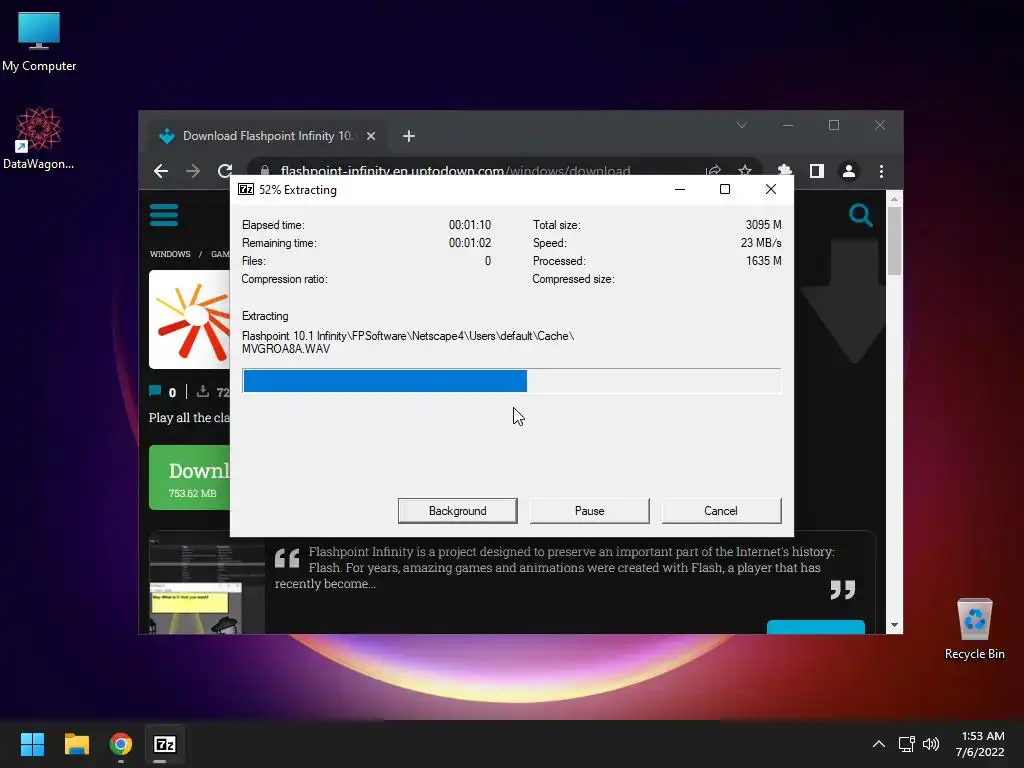Click the Processed value 1635 M

click(763, 261)
